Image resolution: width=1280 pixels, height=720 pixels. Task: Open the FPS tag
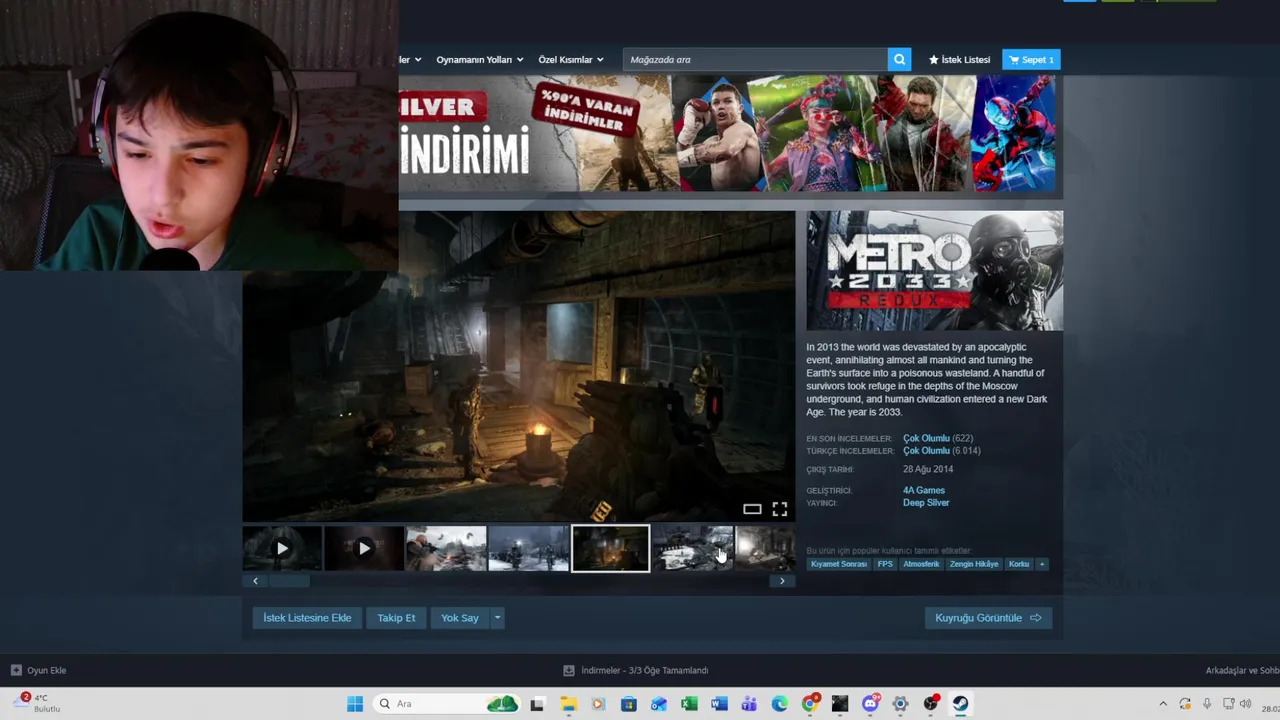(x=885, y=564)
